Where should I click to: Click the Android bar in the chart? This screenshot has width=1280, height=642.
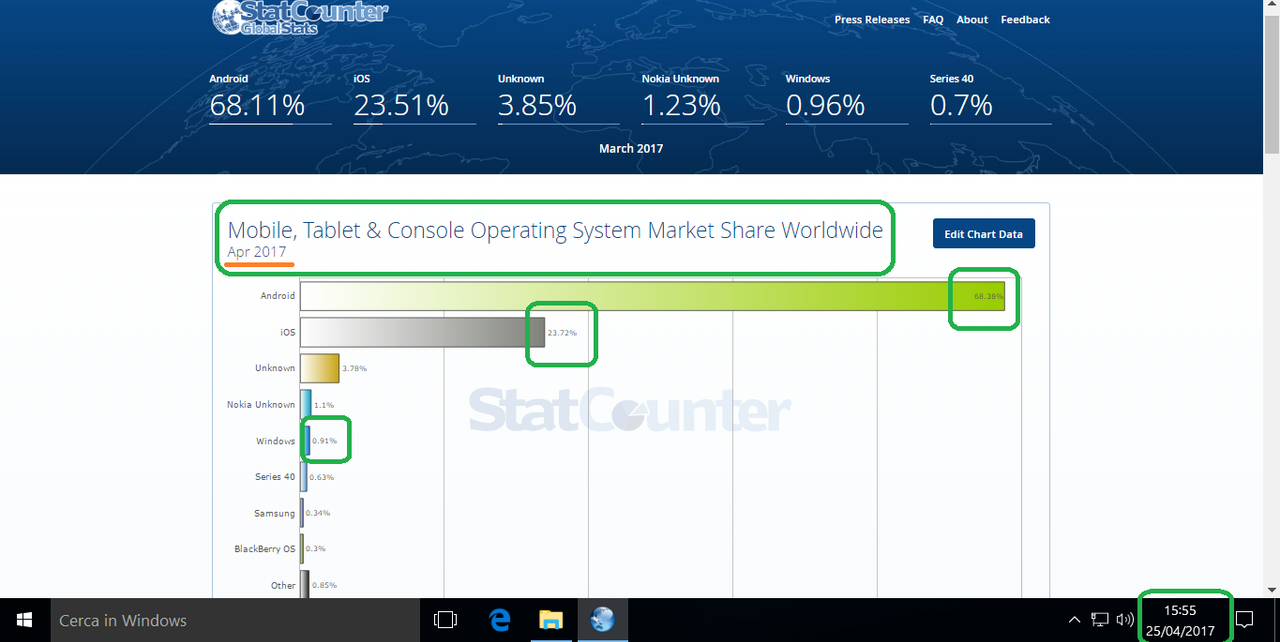tap(652, 296)
